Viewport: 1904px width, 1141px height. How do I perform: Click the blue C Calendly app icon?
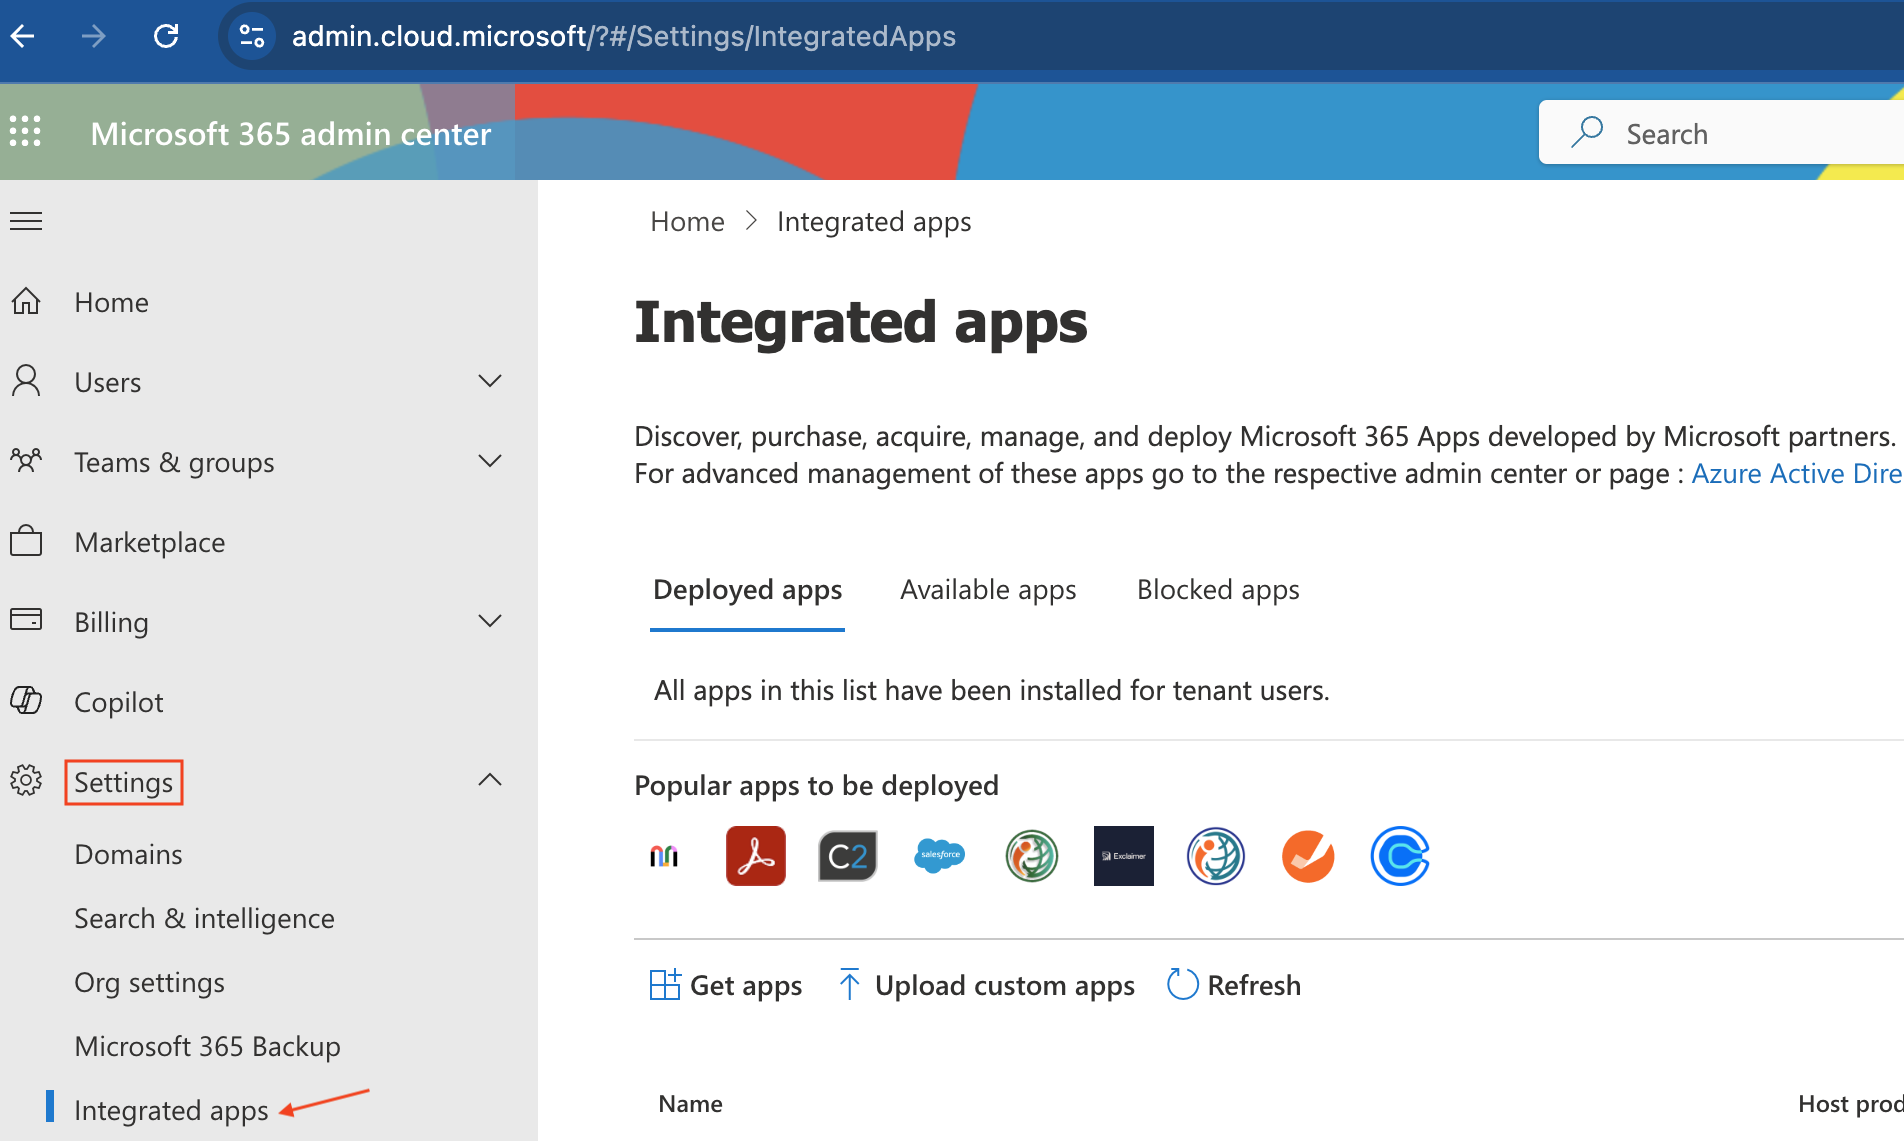tap(1400, 856)
